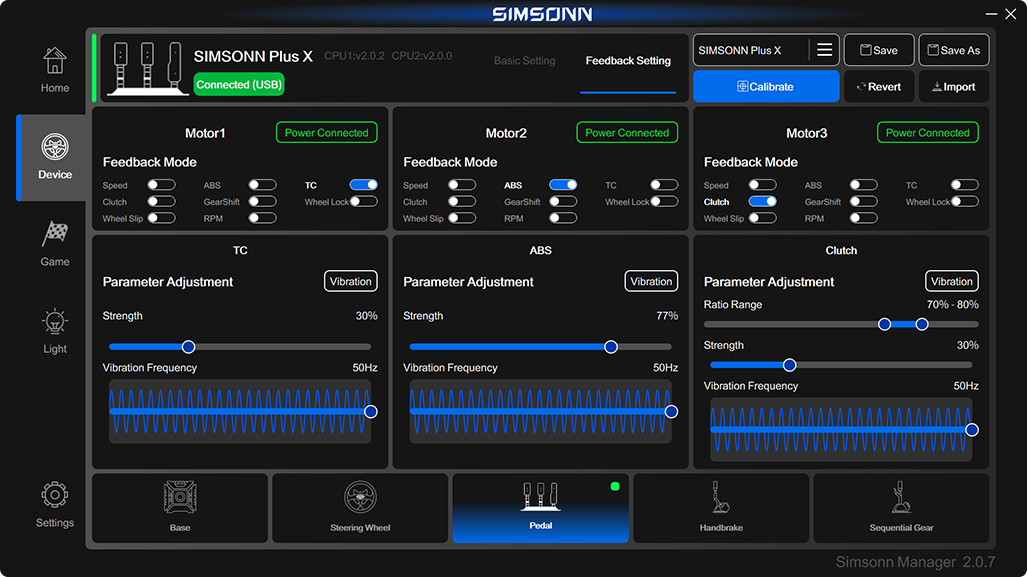Open the Home page in sidebar
Image resolution: width=1028 pixels, height=577 pixels.
55,71
